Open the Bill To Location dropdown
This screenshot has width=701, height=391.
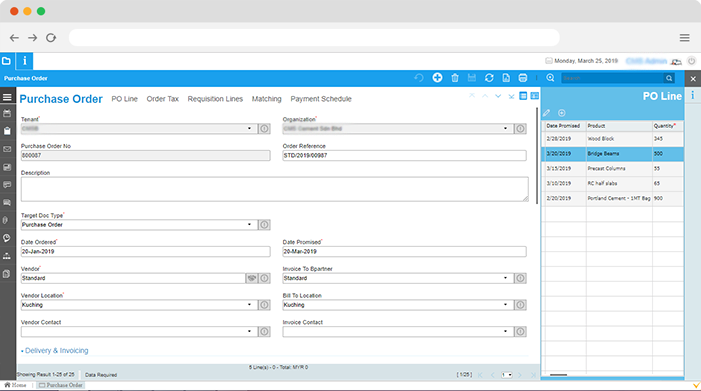coord(505,305)
